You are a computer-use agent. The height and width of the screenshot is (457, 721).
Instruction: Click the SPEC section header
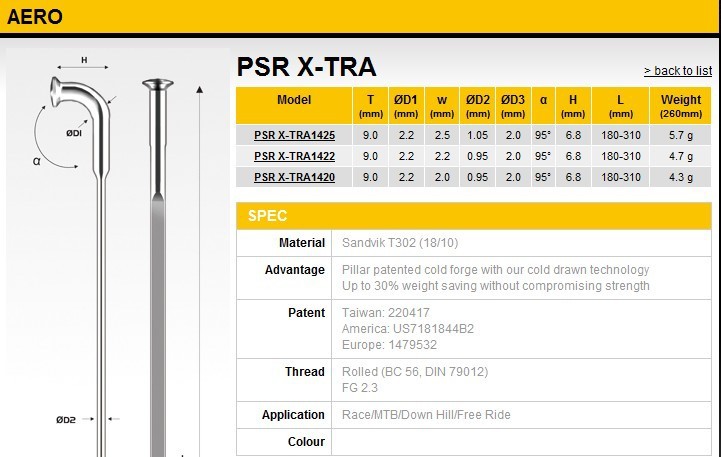[474, 216]
